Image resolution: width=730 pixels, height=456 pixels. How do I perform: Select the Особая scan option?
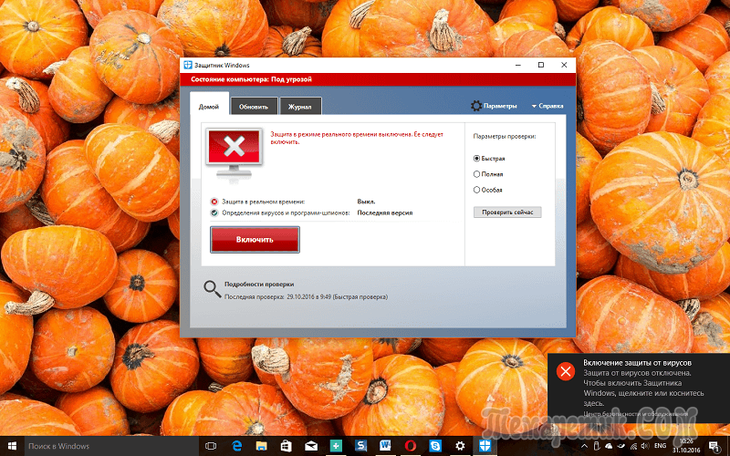tap(487, 190)
